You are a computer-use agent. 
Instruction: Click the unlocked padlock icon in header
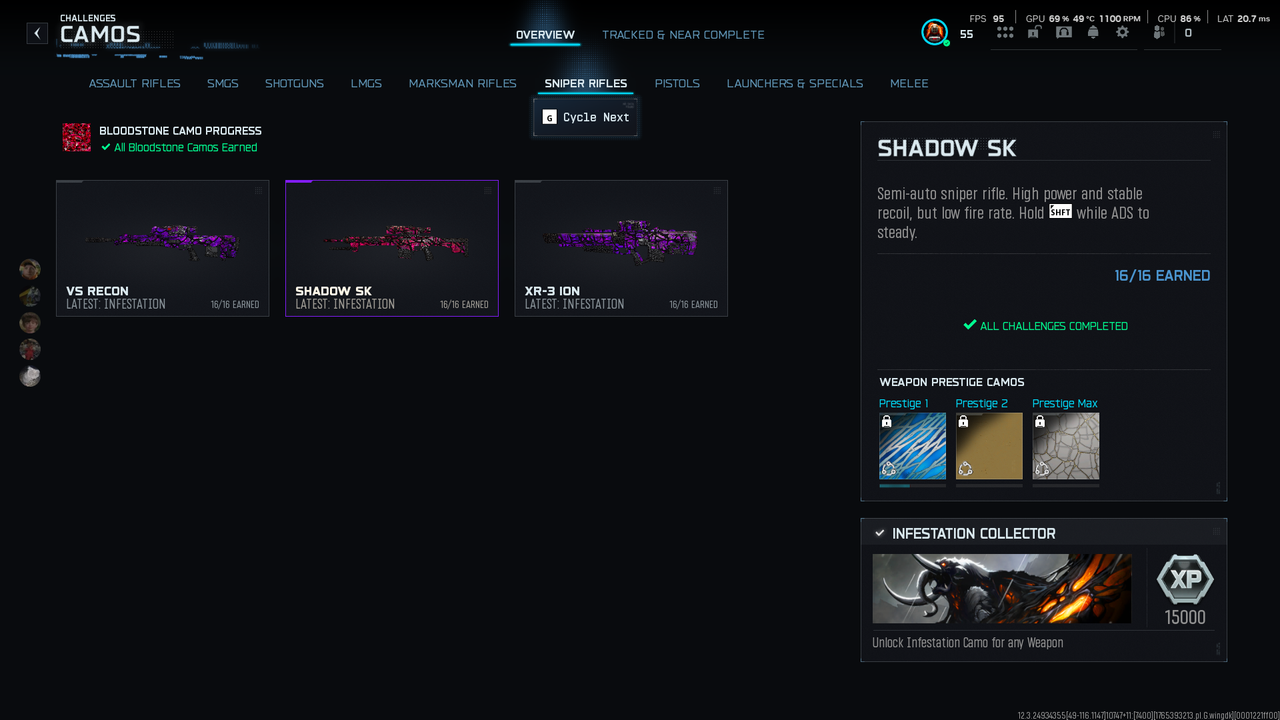[1034, 32]
